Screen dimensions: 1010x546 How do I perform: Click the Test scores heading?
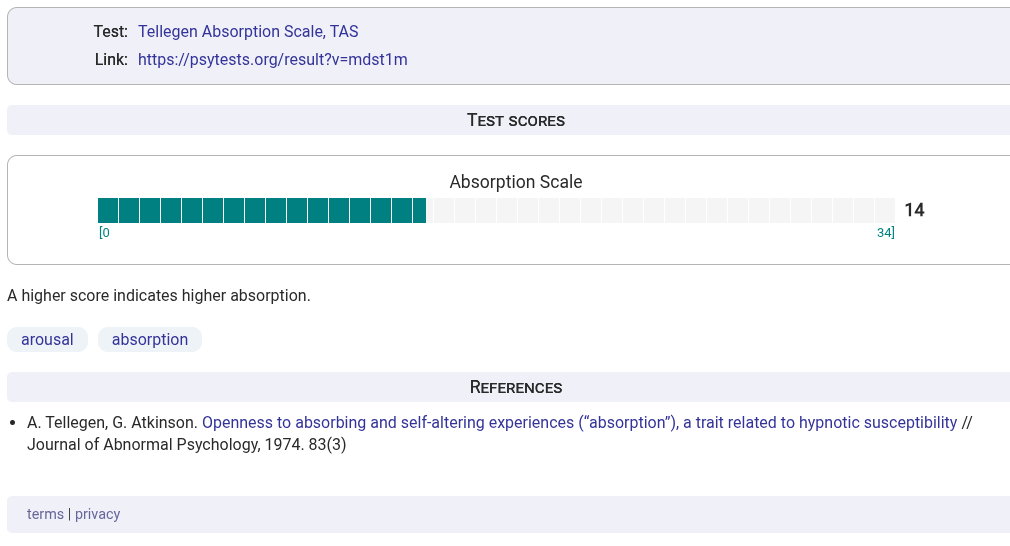(516, 120)
